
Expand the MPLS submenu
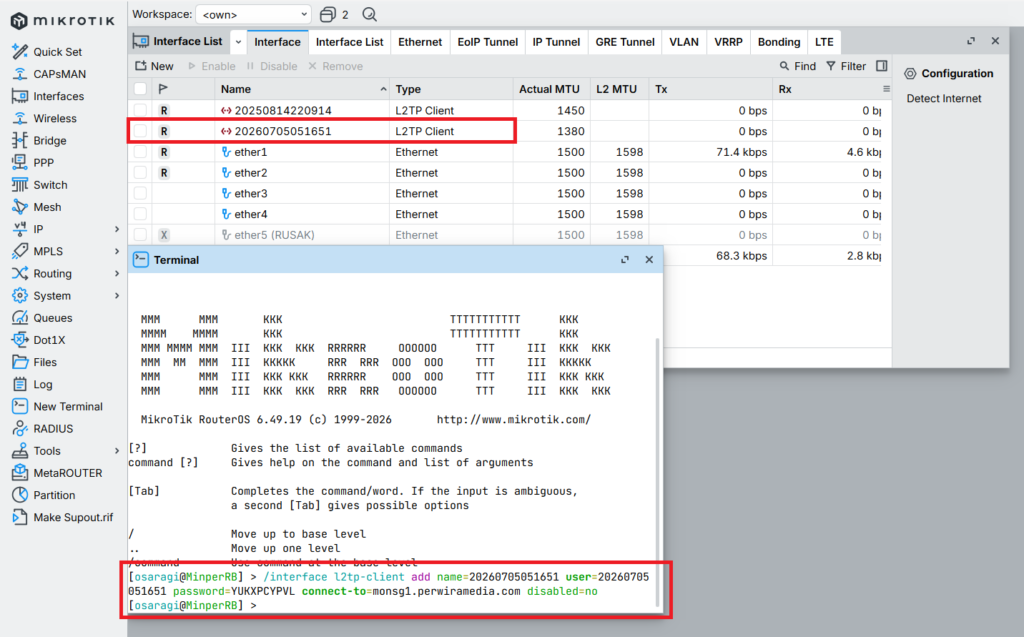click(x=117, y=252)
